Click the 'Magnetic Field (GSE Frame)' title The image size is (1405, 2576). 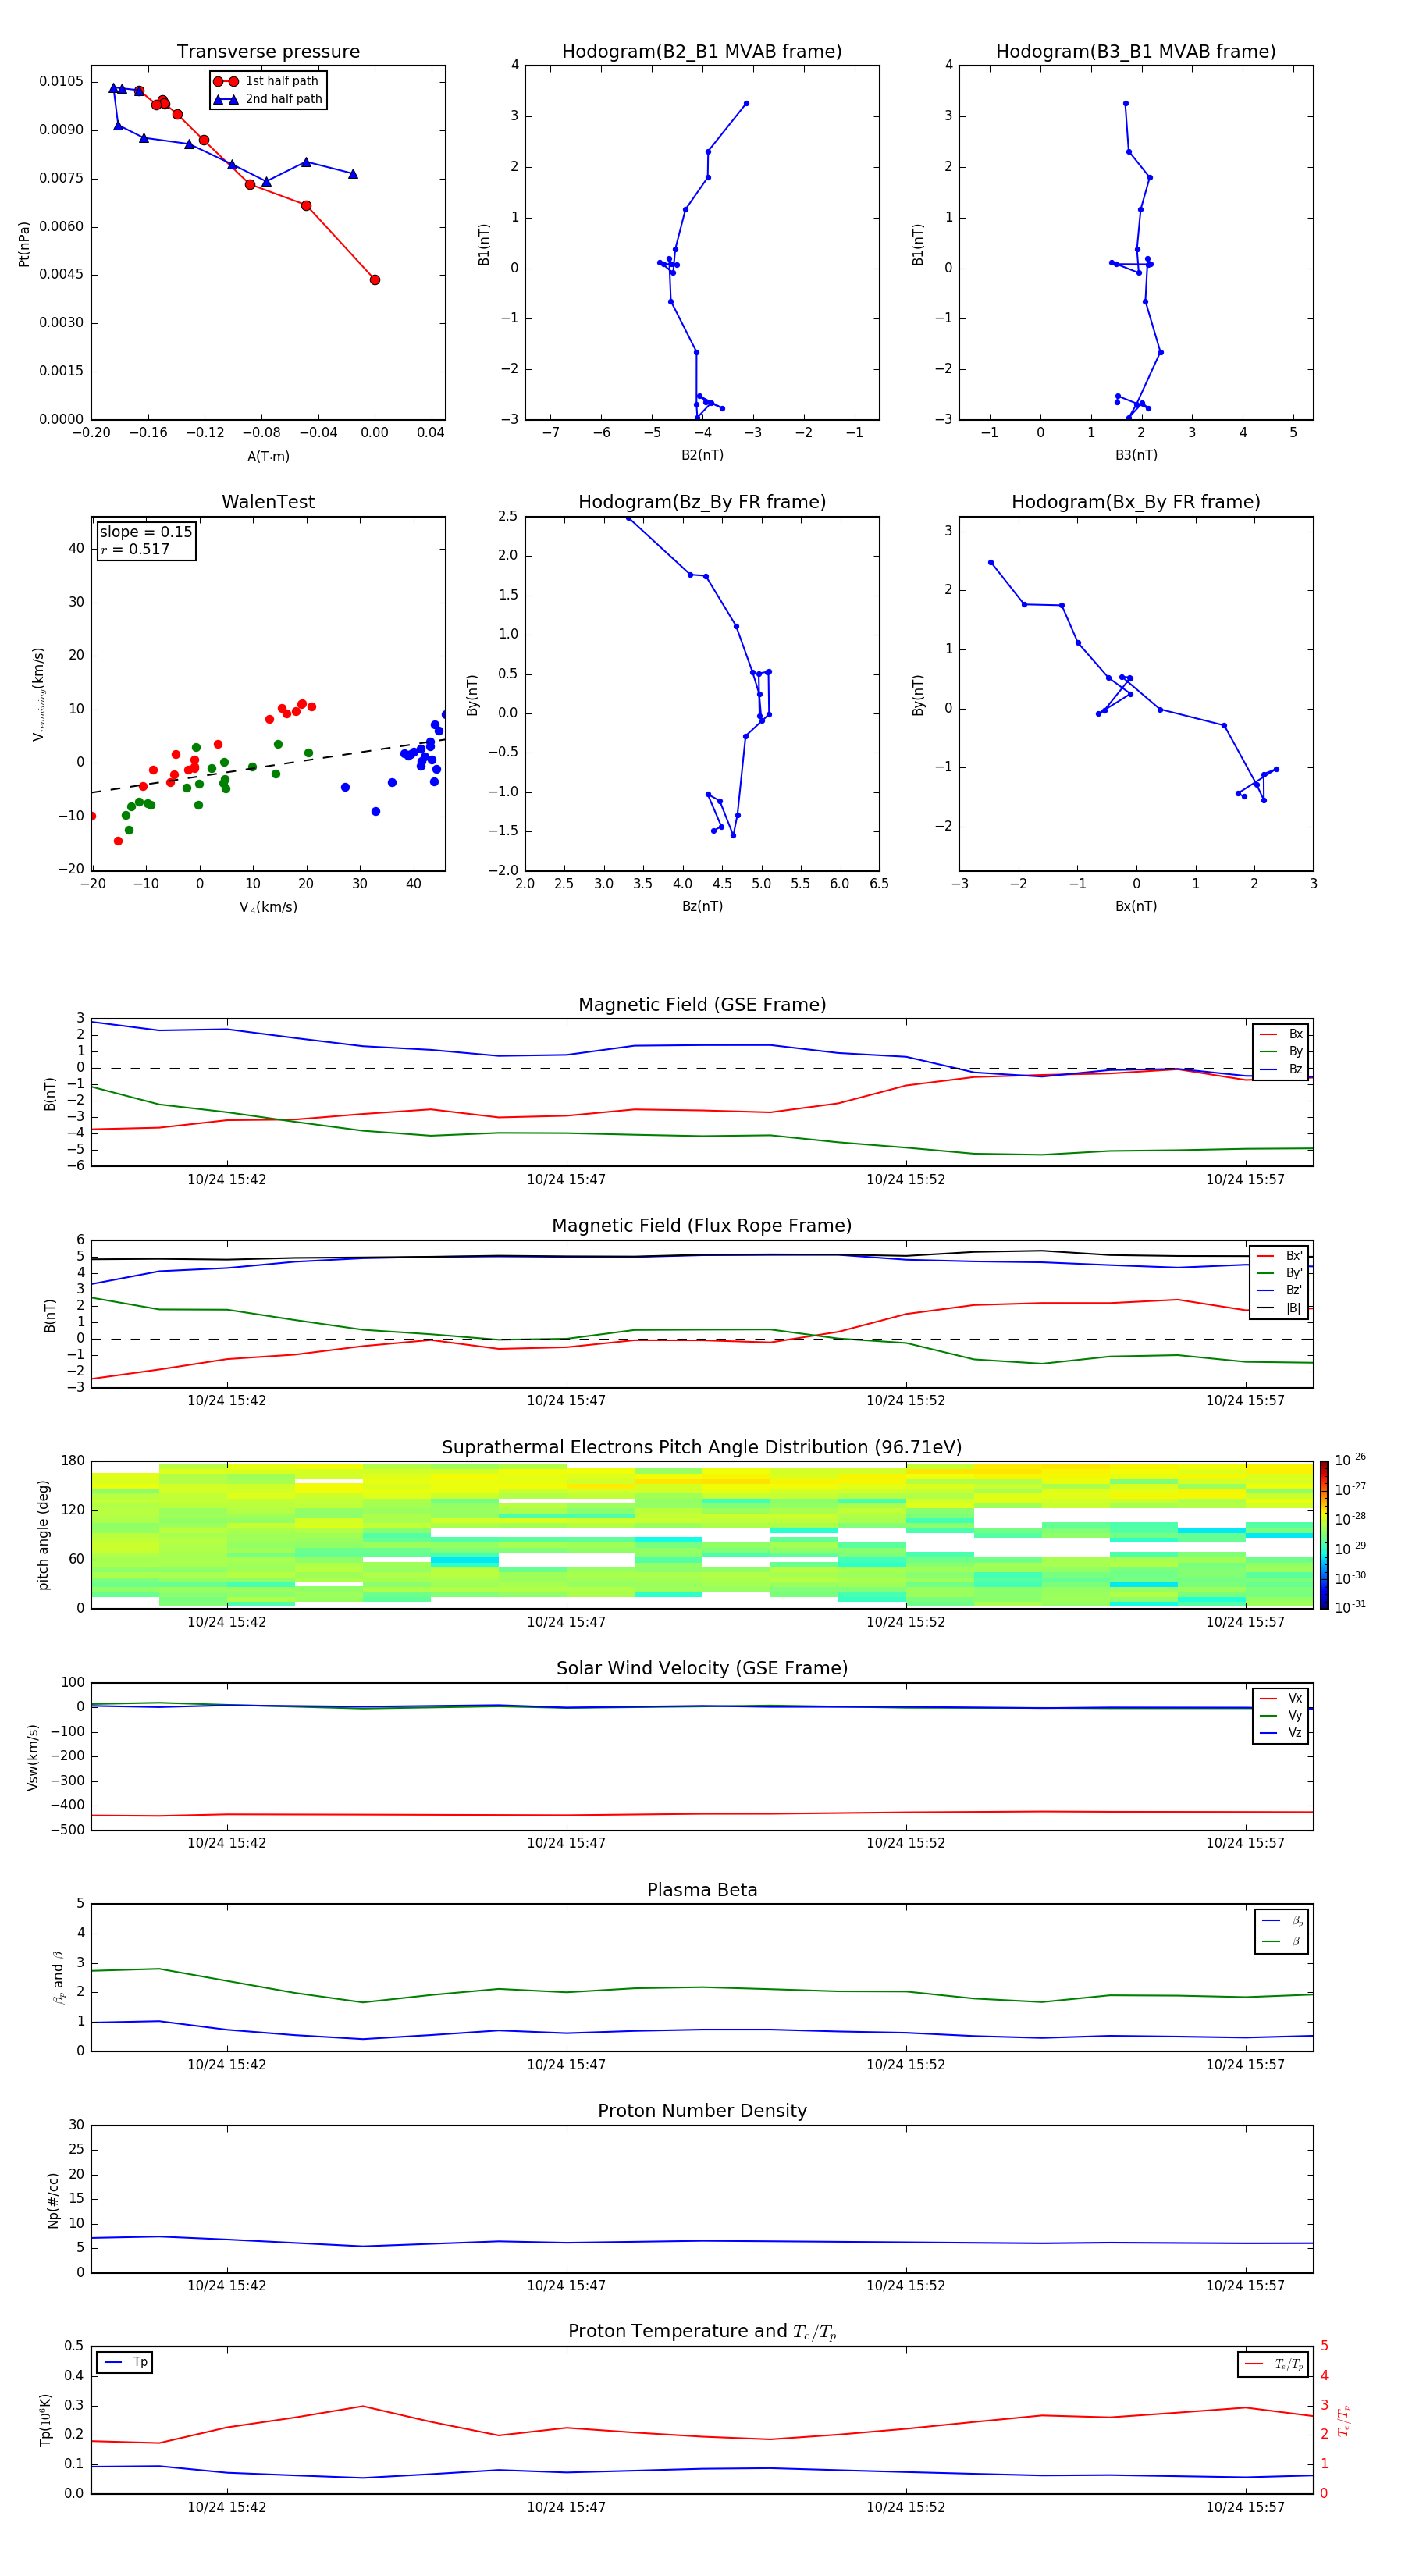click(x=702, y=1005)
